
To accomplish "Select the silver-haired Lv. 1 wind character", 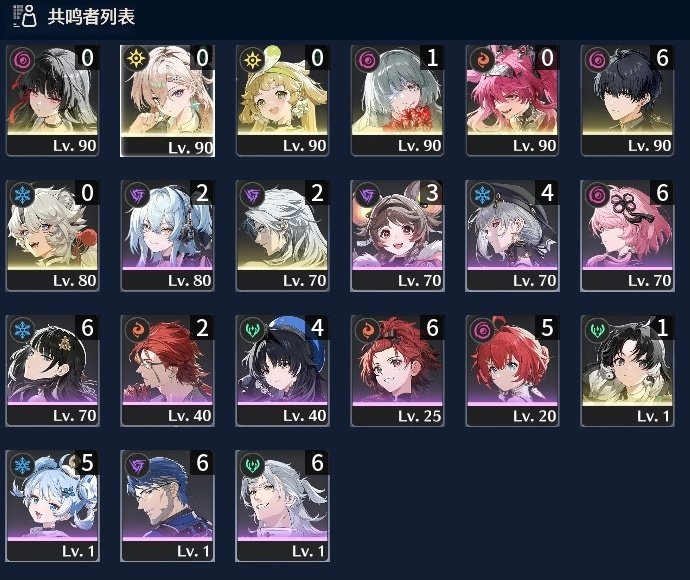I will (x=283, y=506).
